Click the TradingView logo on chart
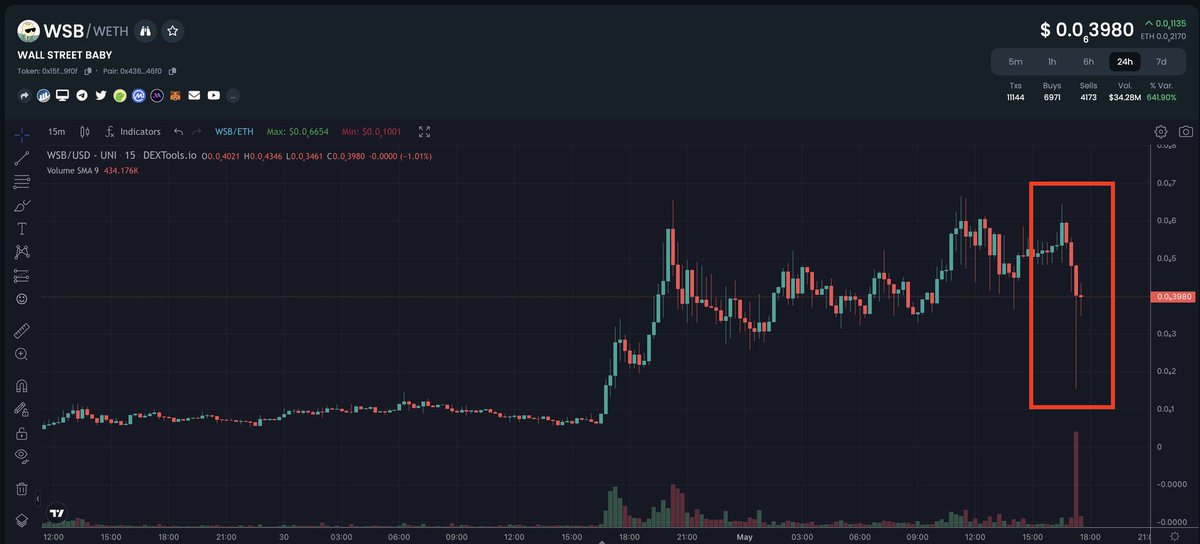 click(x=57, y=511)
